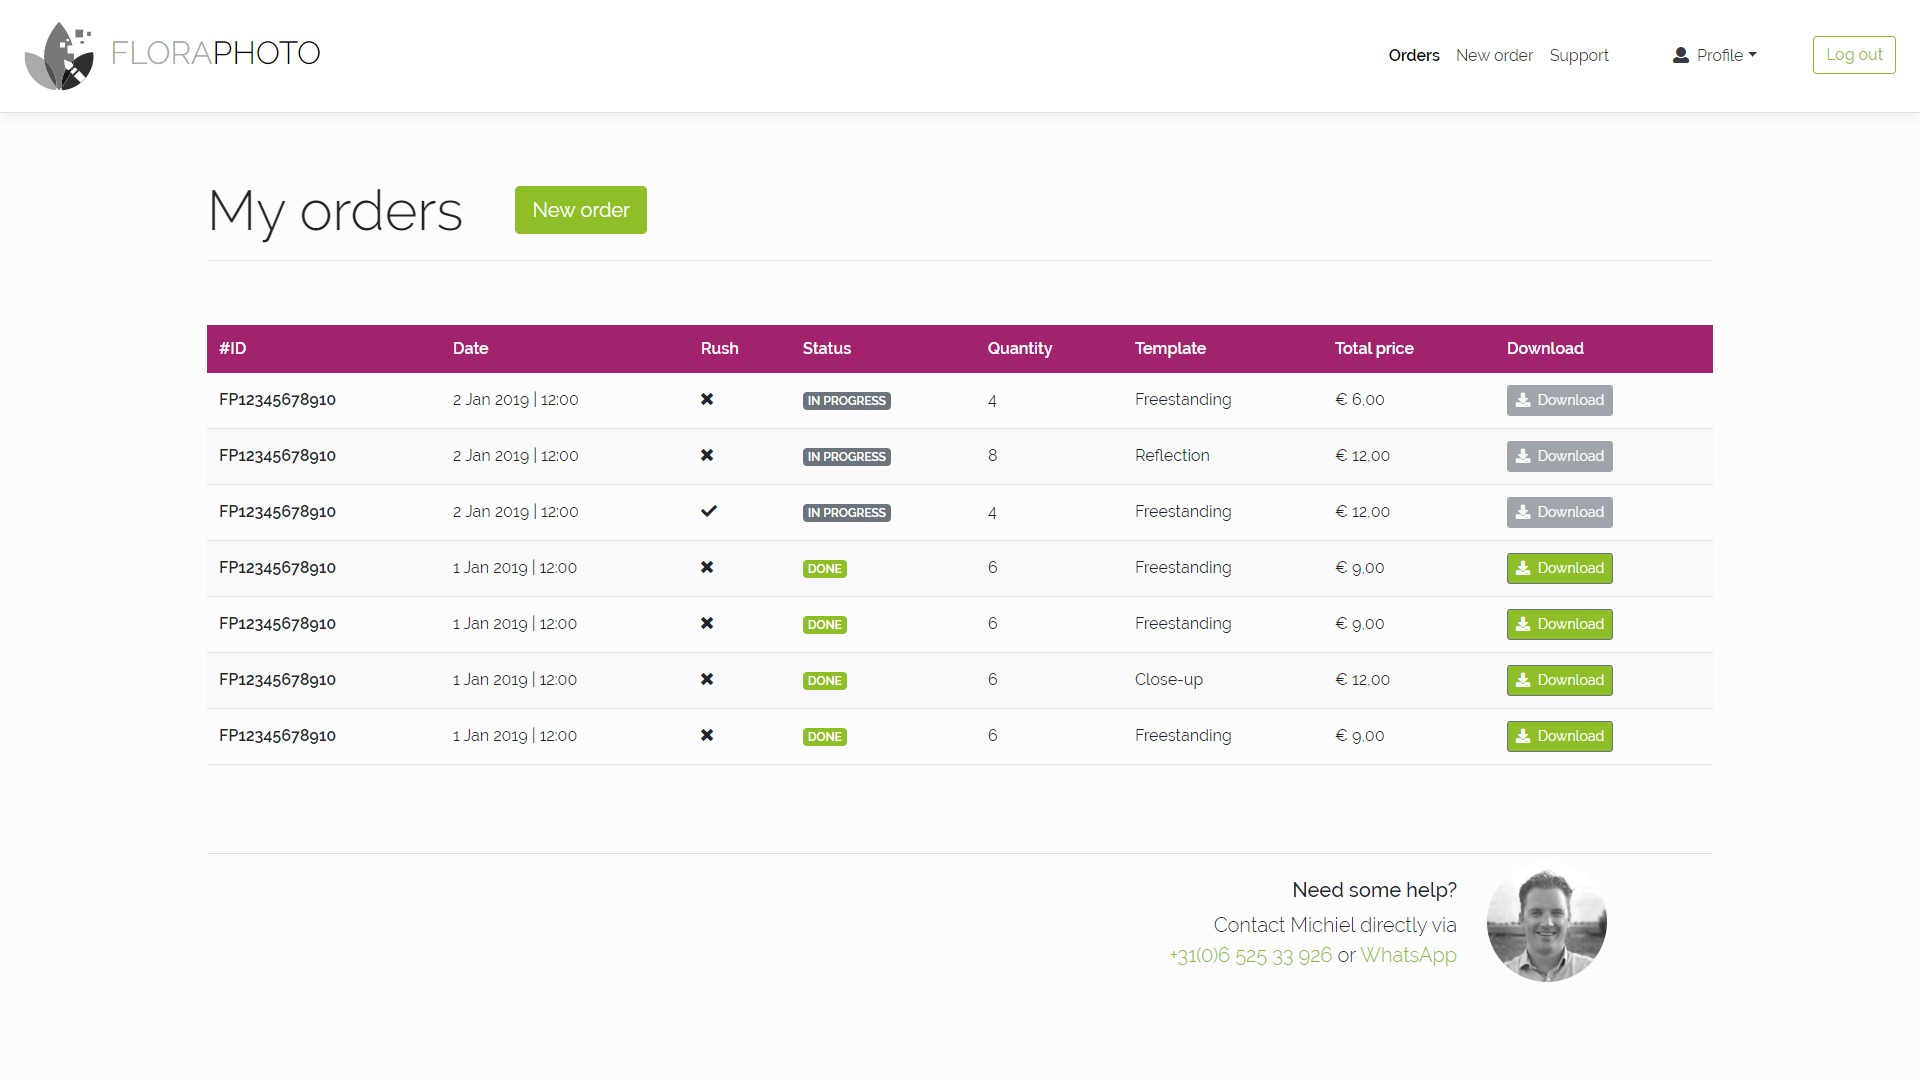Click the 'Reflection' template cell

click(1172, 455)
